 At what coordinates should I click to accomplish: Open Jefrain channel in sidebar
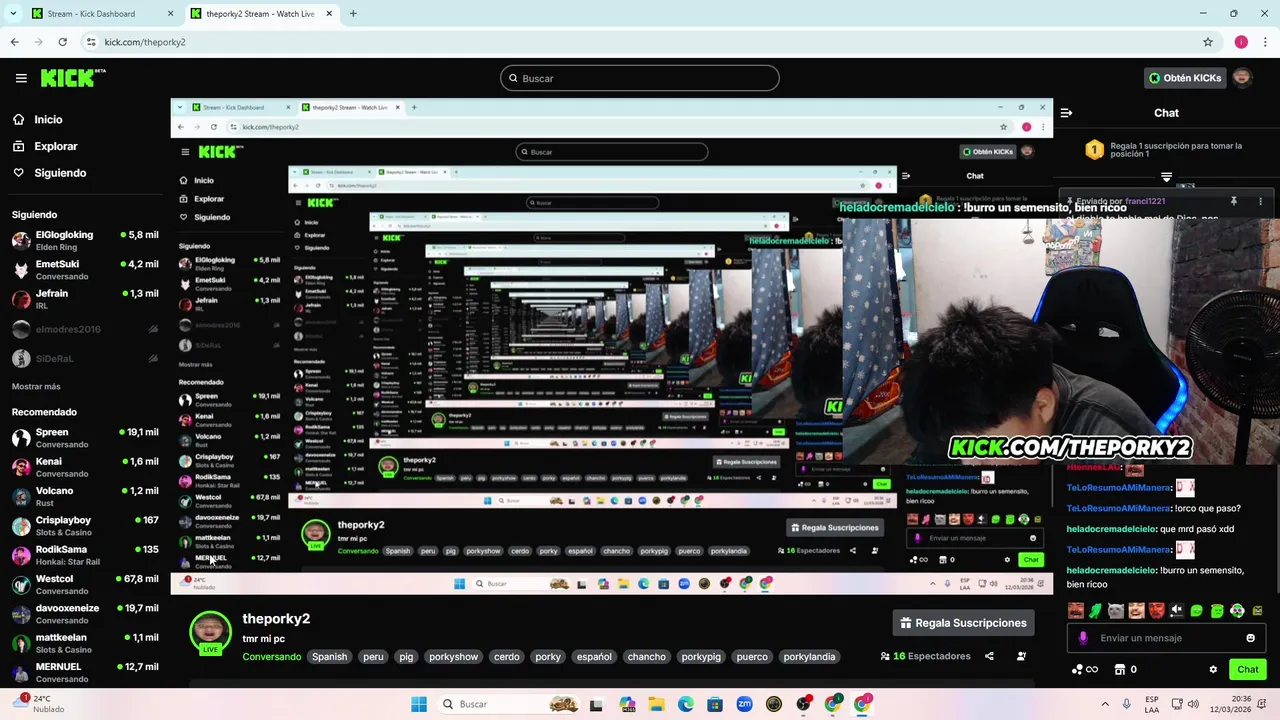point(85,299)
